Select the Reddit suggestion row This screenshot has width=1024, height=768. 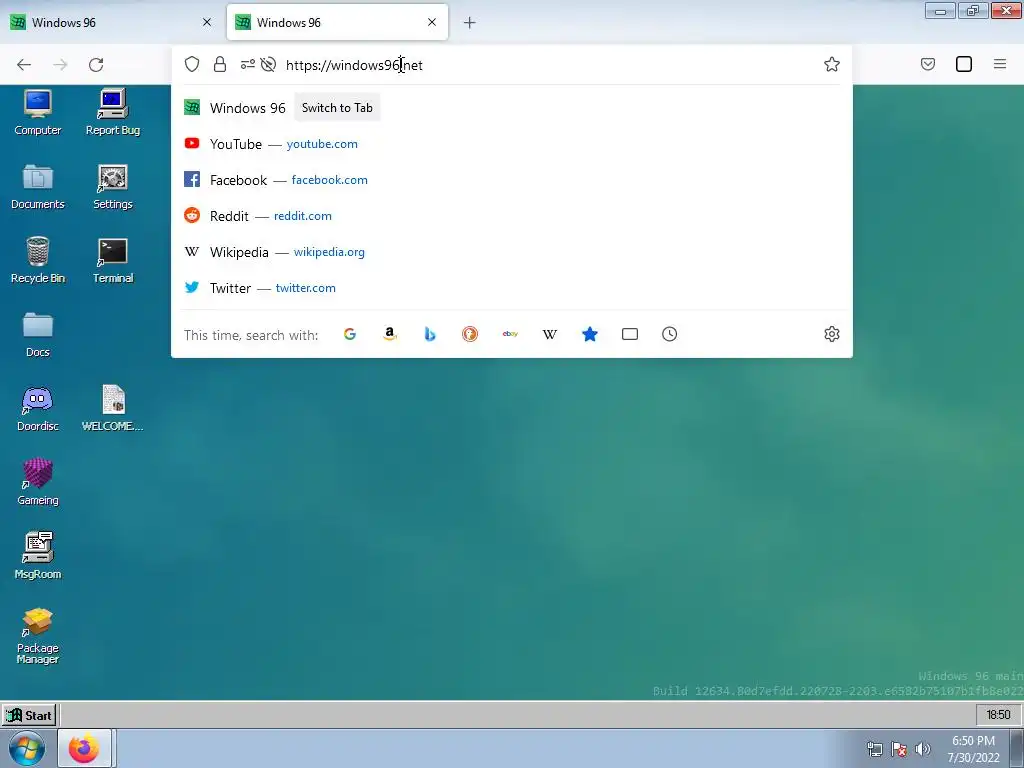pyautogui.click(x=511, y=216)
